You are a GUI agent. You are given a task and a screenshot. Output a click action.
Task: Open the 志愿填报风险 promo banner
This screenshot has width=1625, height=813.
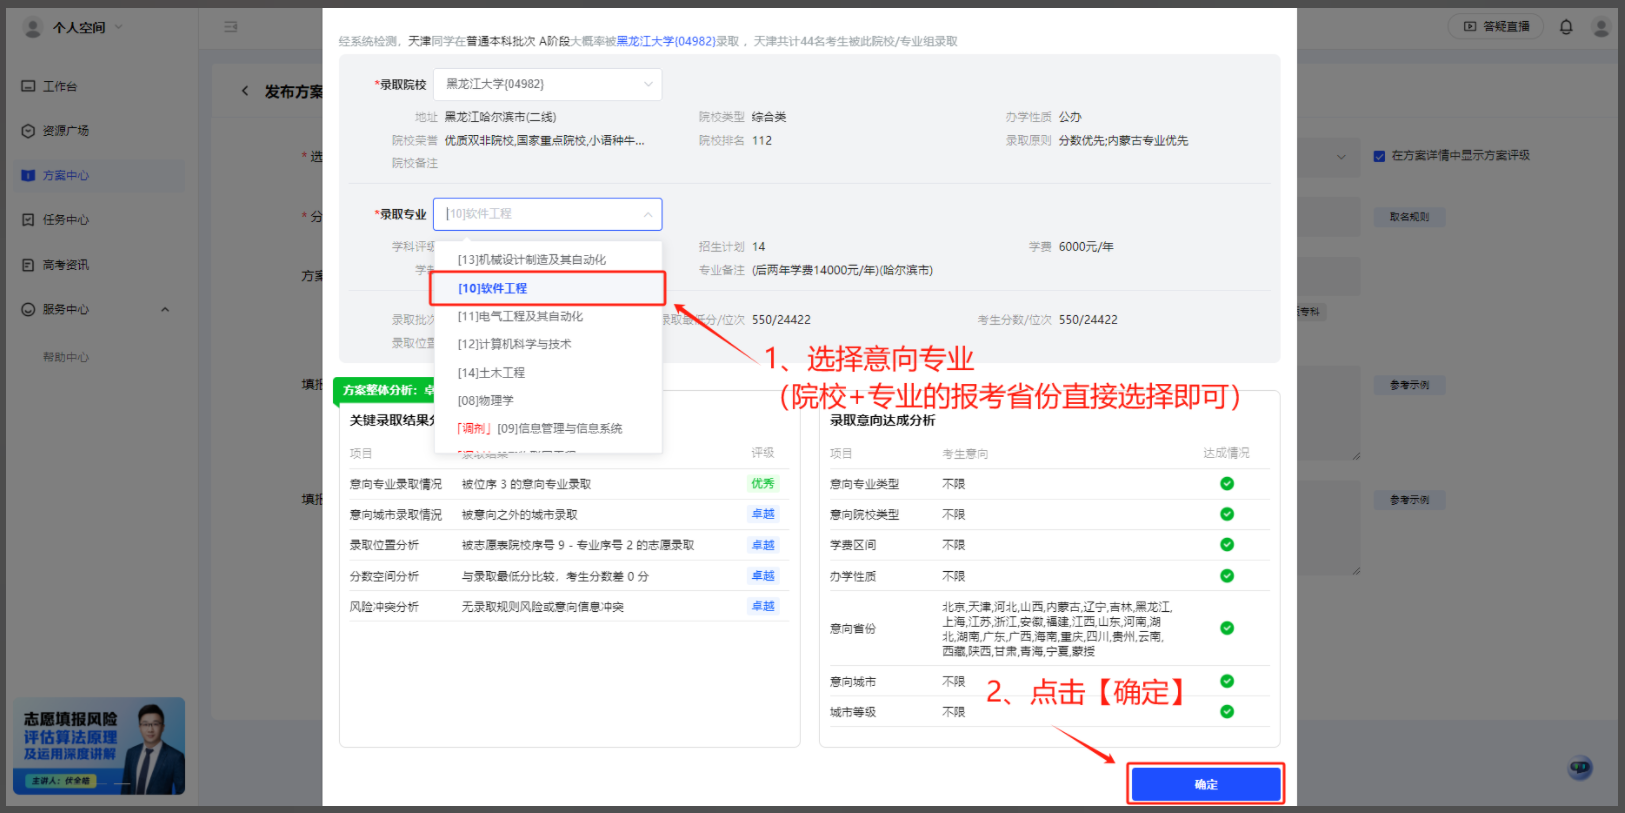click(x=99, y=746)
